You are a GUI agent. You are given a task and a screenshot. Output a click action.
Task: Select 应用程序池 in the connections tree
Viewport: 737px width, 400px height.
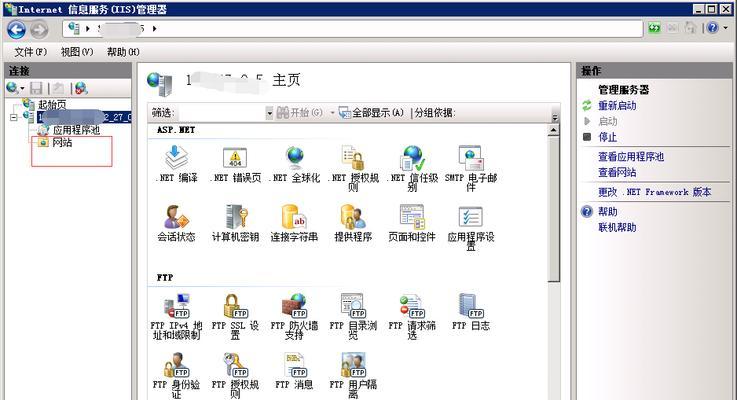coord(76,130)
